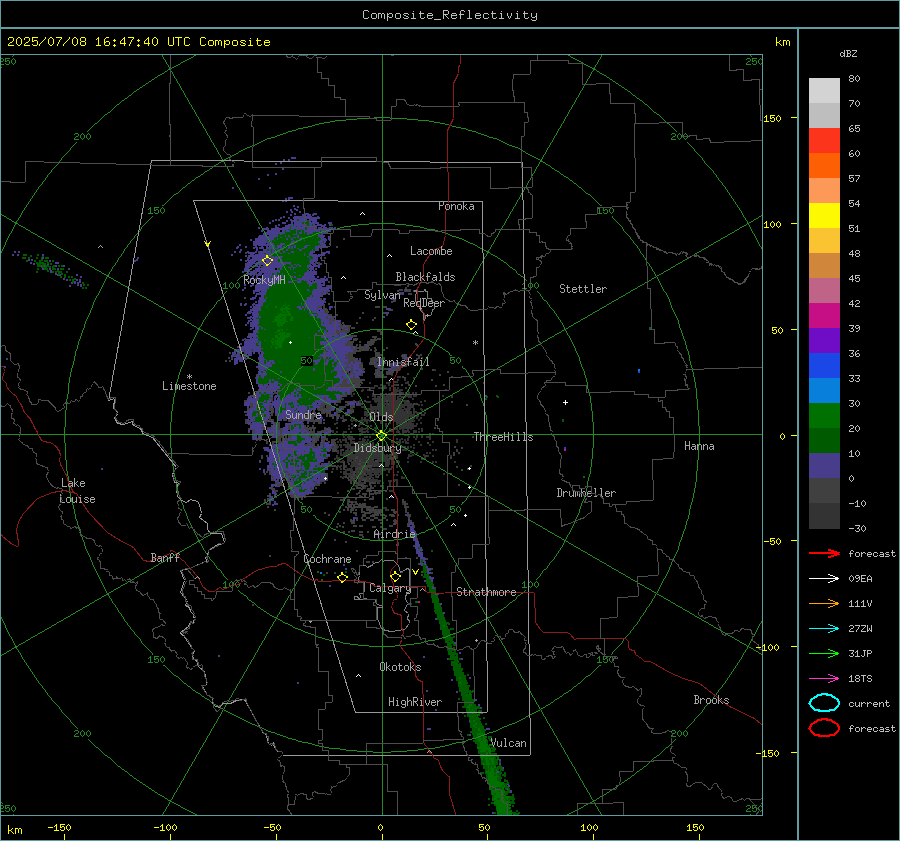Select the yellow diamond marker below RedDeer
This screenshot has height=841, width=900.
point(411,325)
